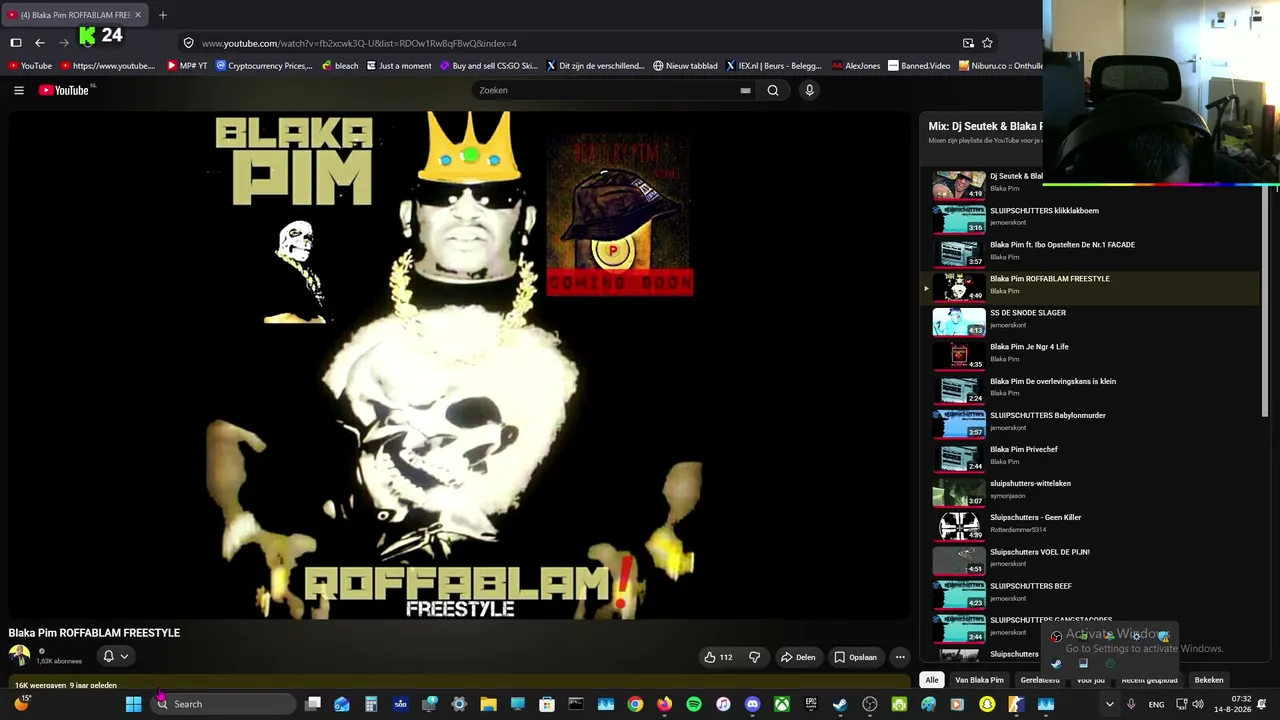This screenshot has width=1280, height=720.
Task: Open the YouTube bookmark in bookmarks bar
Action: tap(29, 66)
